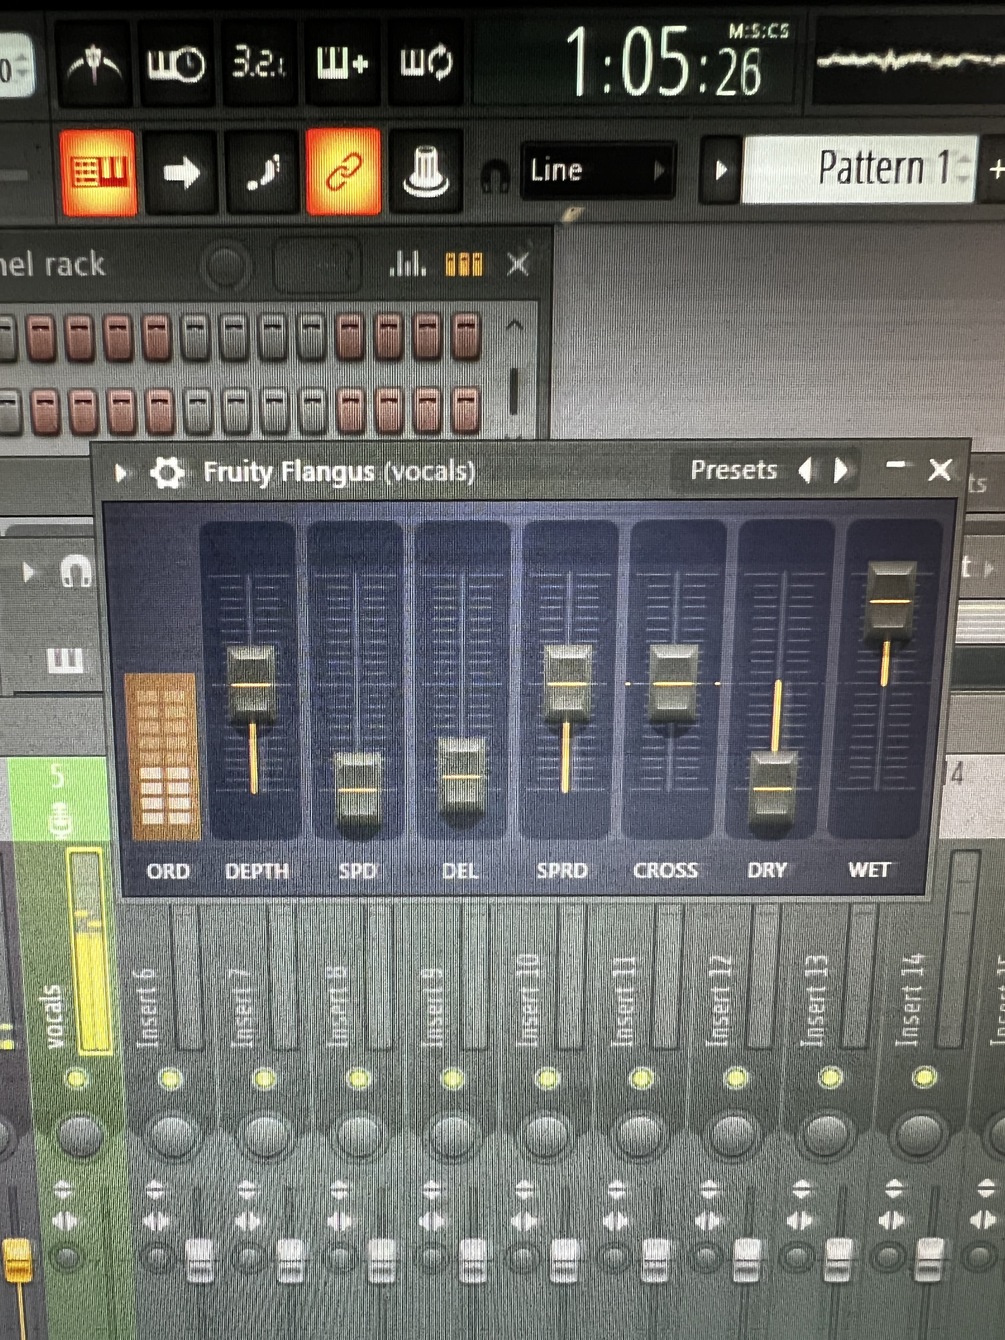Mute the vocals mixer track
This screenshot has width=1005, height=1340.
pyautogui.click(x=76, y=1079)
